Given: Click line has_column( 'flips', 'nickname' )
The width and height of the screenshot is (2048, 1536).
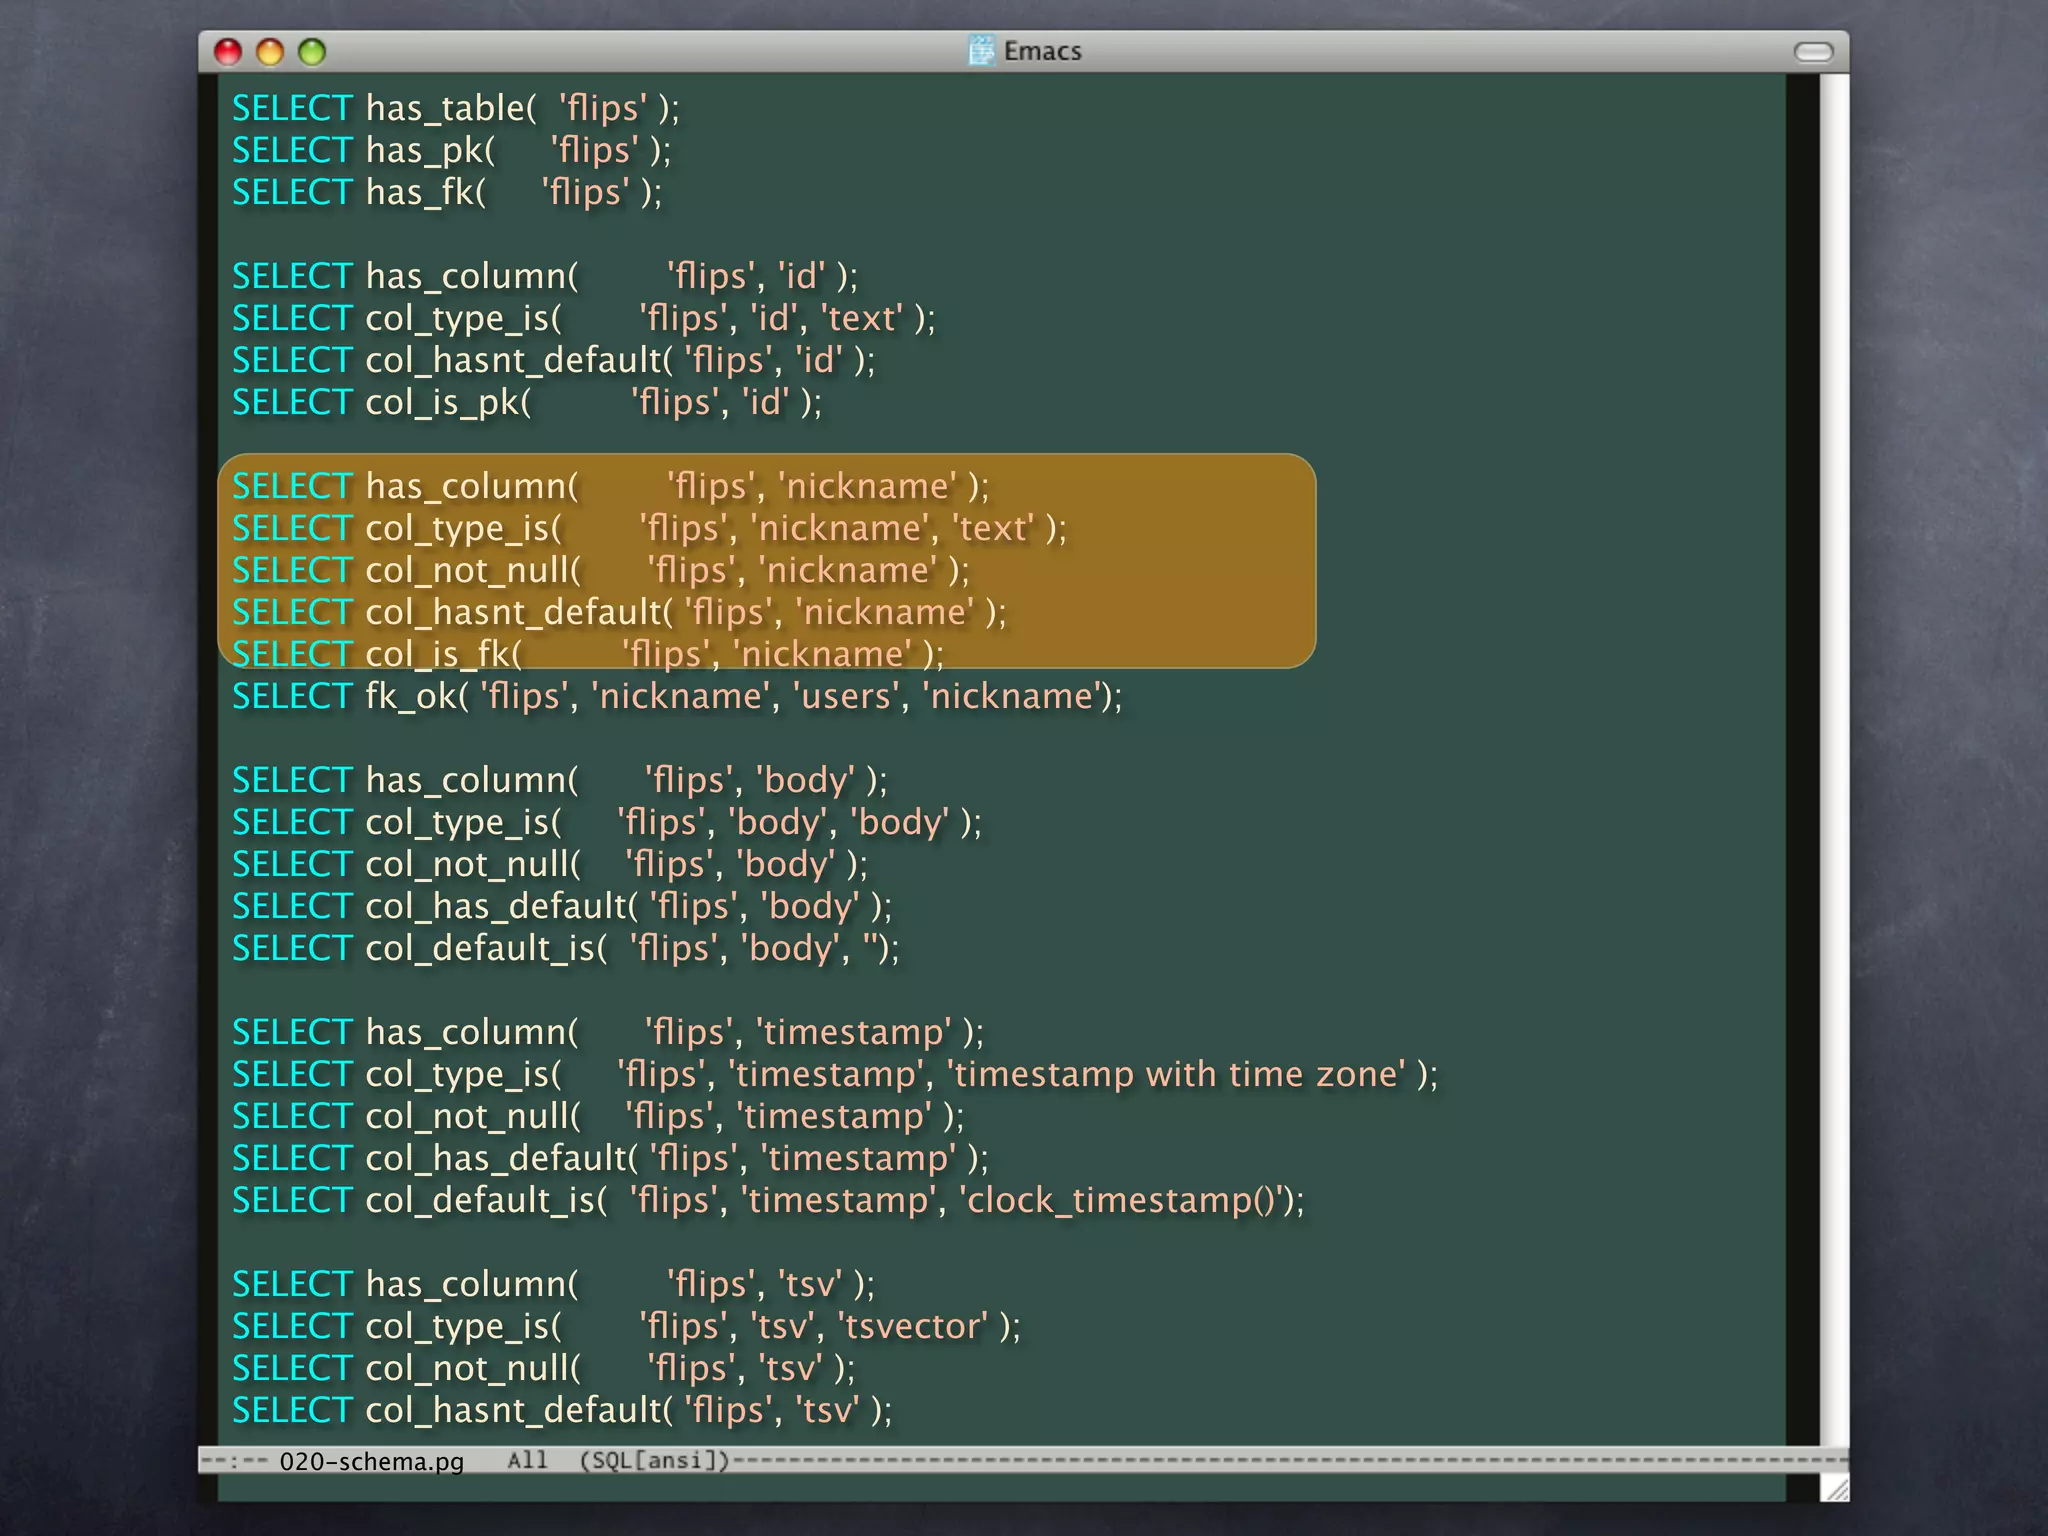Looking at the screenshot, I should pyautogui.click(x=611, y=486).
